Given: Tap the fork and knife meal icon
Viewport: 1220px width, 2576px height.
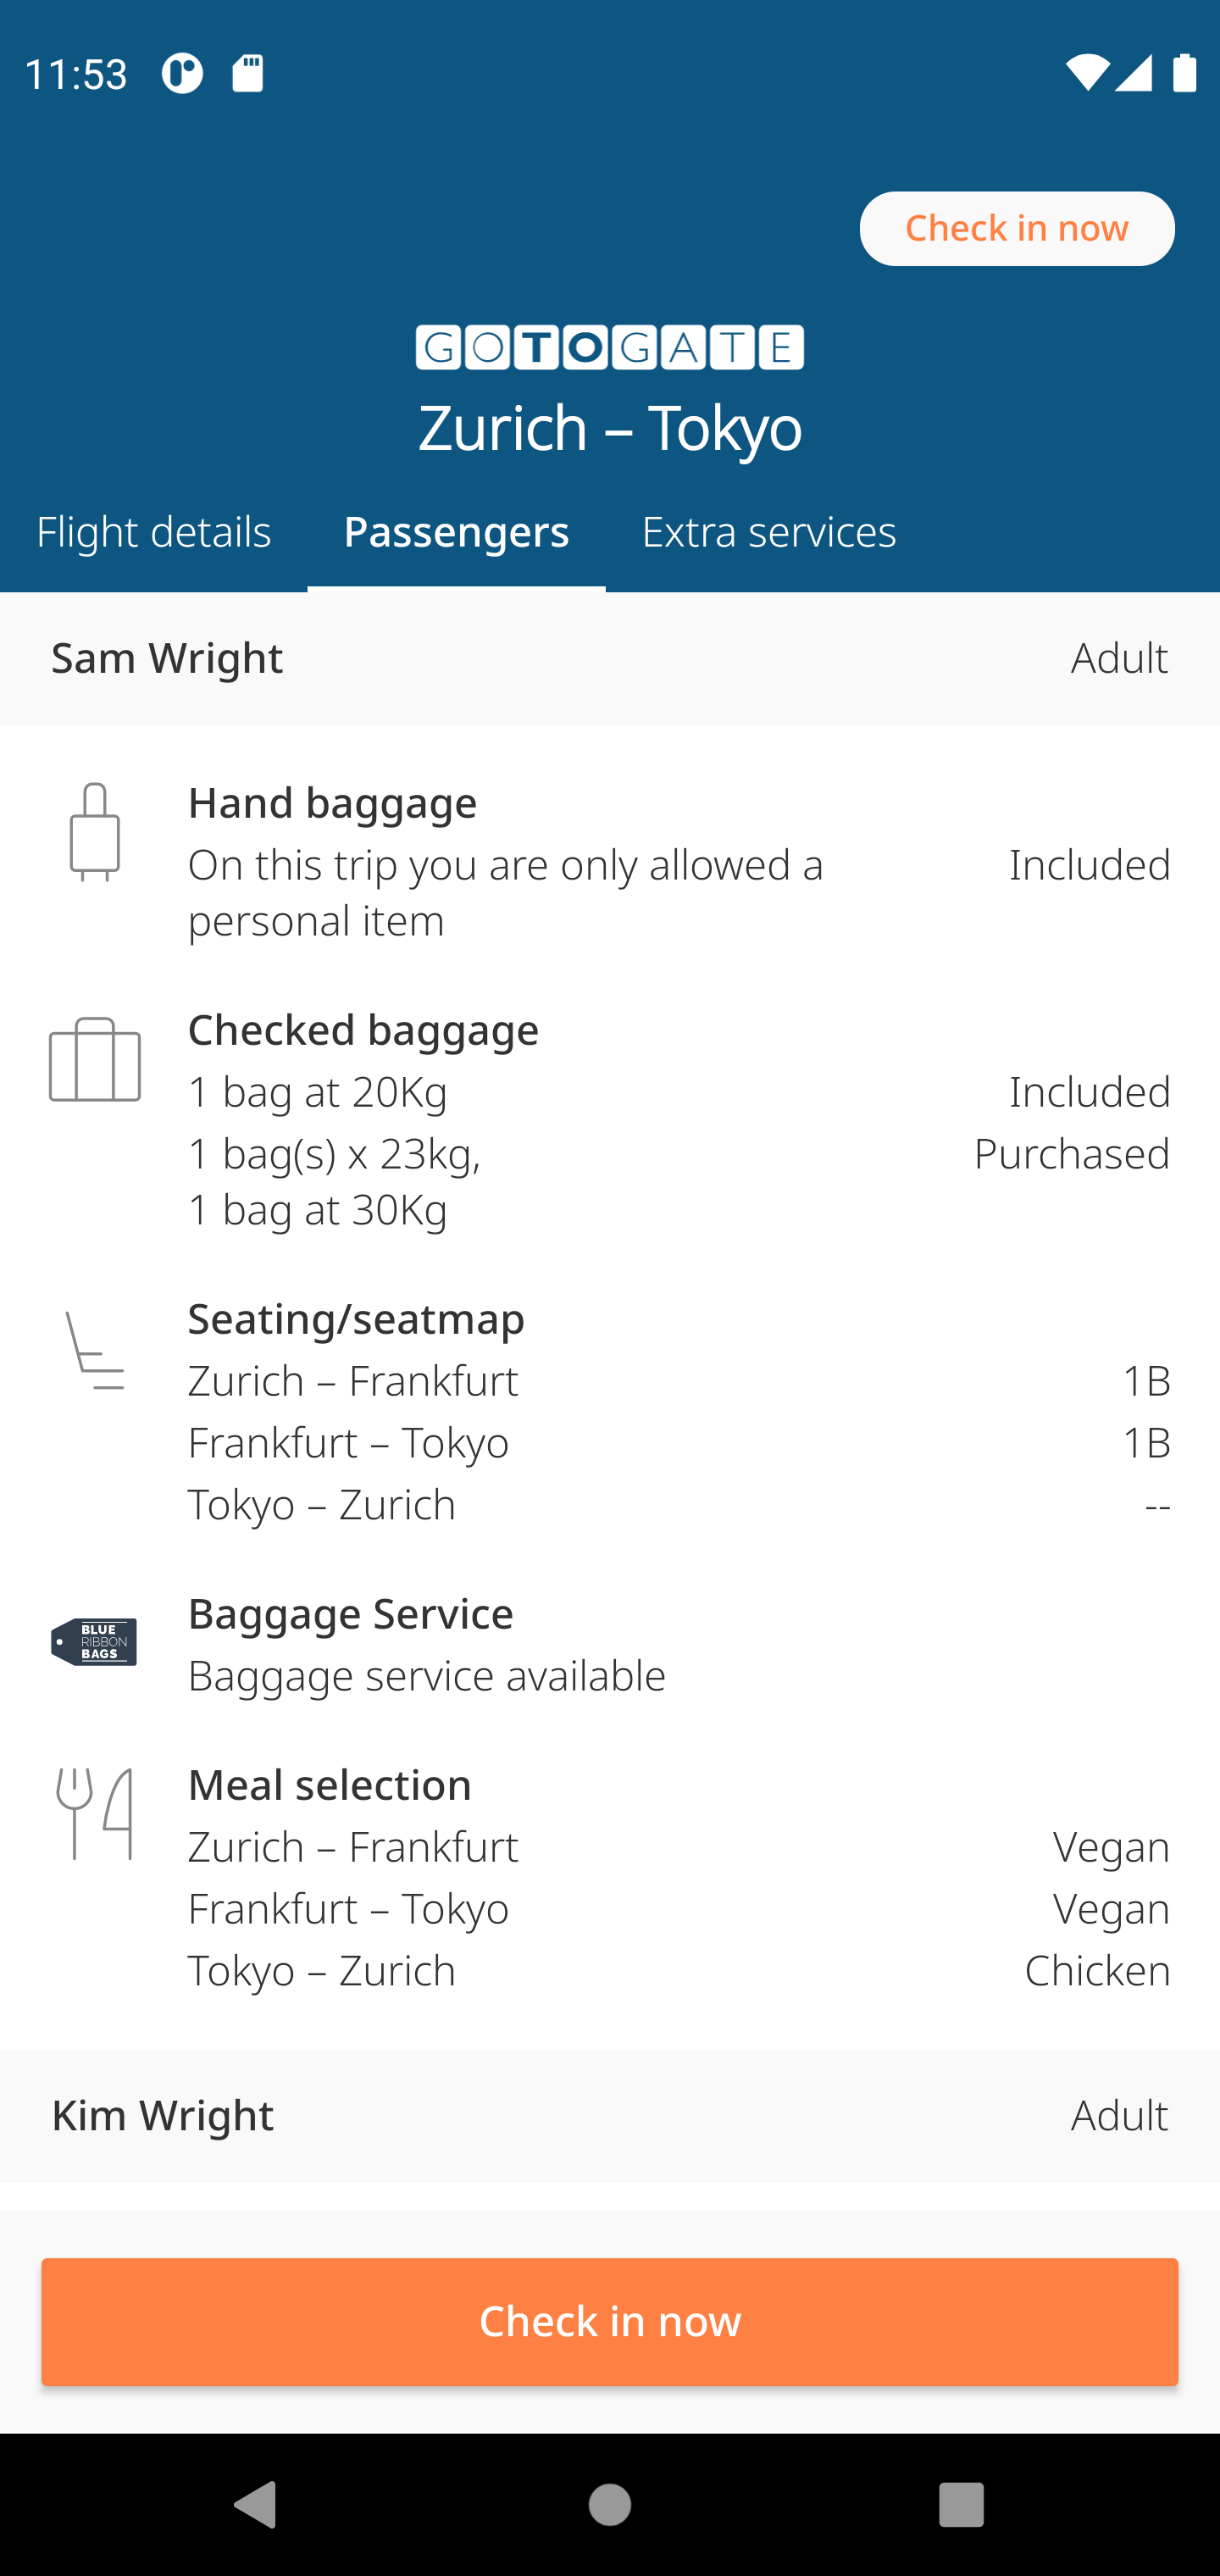Looking at the screenshot, I should 95,1813.
